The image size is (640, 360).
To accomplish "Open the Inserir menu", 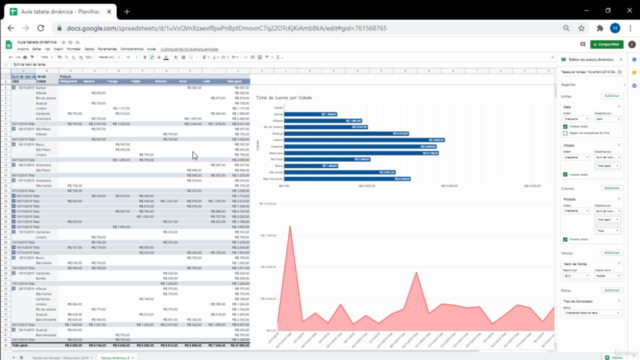I will point(58,49).
